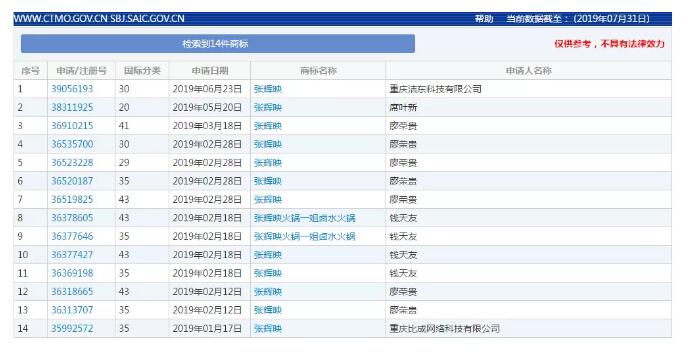Open registration number 36535700
The width and height of the screenshot is (688, 364).
[x=72, y=144]
